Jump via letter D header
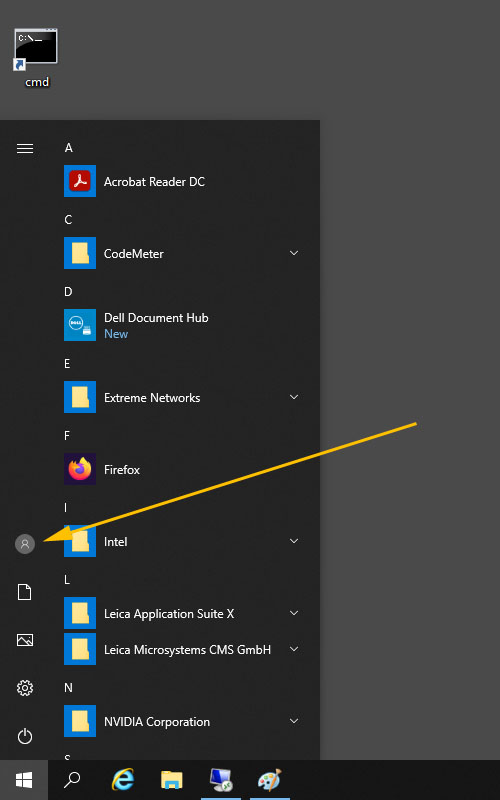This screenshot has width=500, height=800. pyautogui.click(x=68, y=292)
